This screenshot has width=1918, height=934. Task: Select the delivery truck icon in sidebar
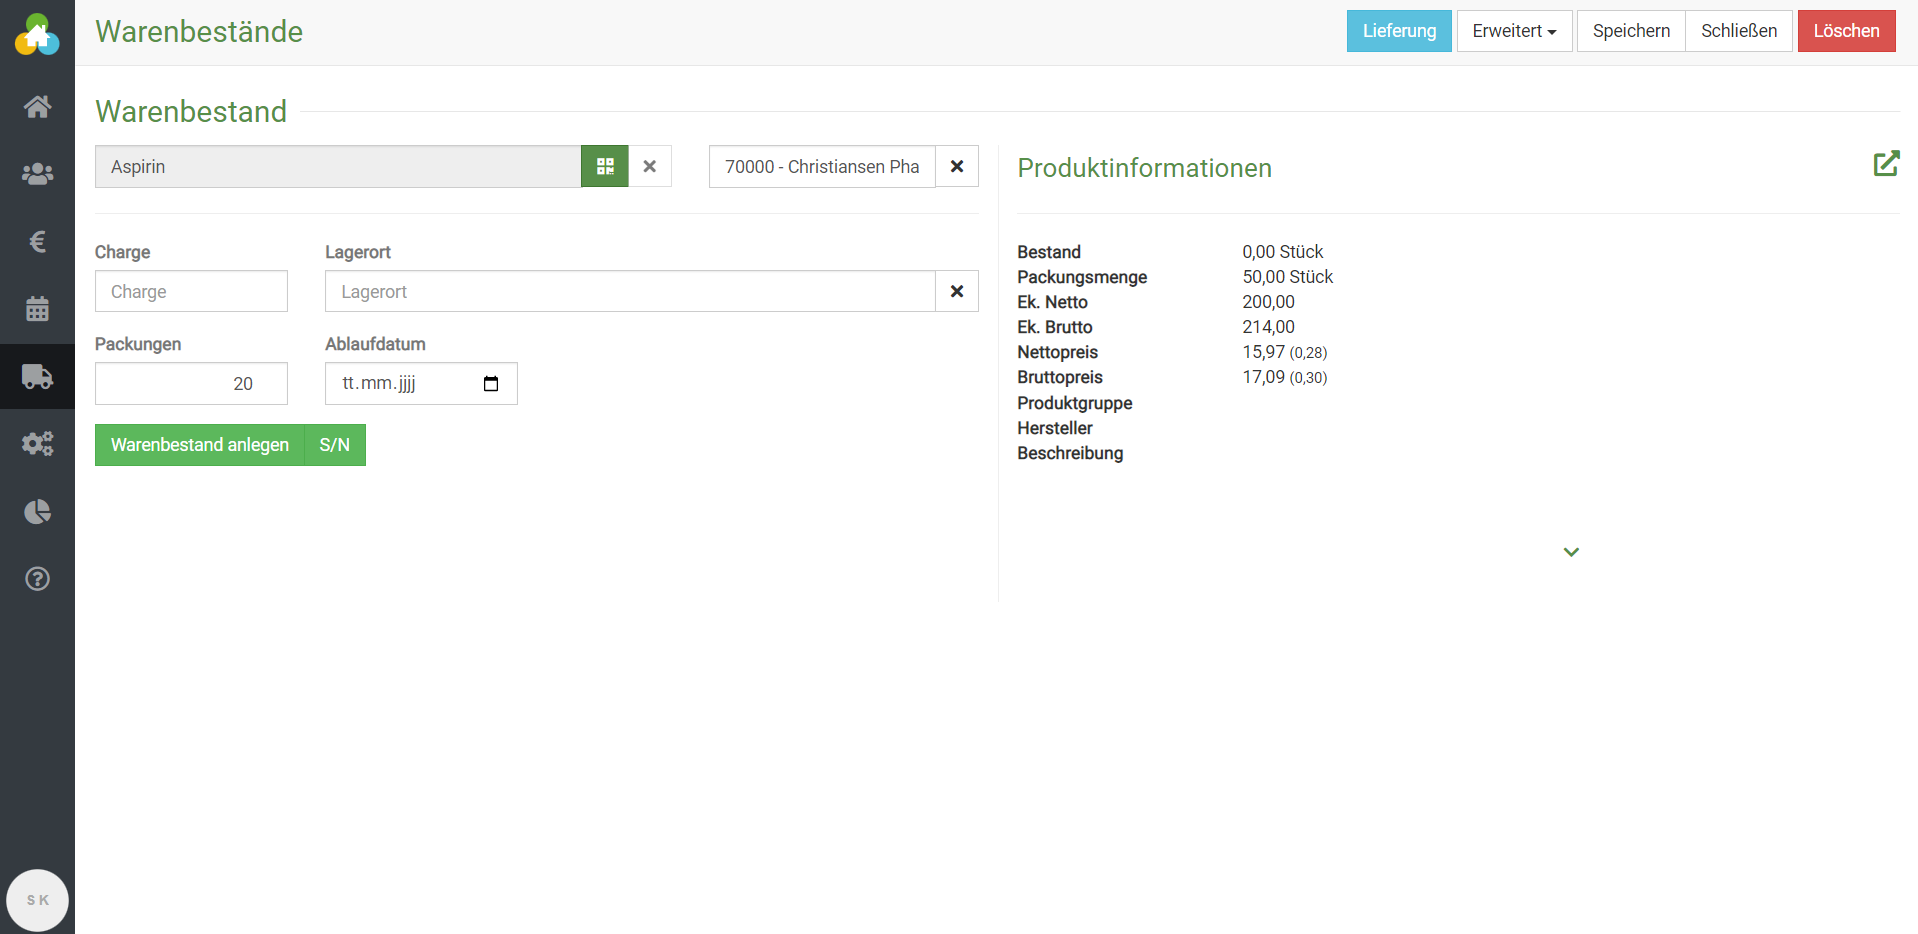point(37,377)
